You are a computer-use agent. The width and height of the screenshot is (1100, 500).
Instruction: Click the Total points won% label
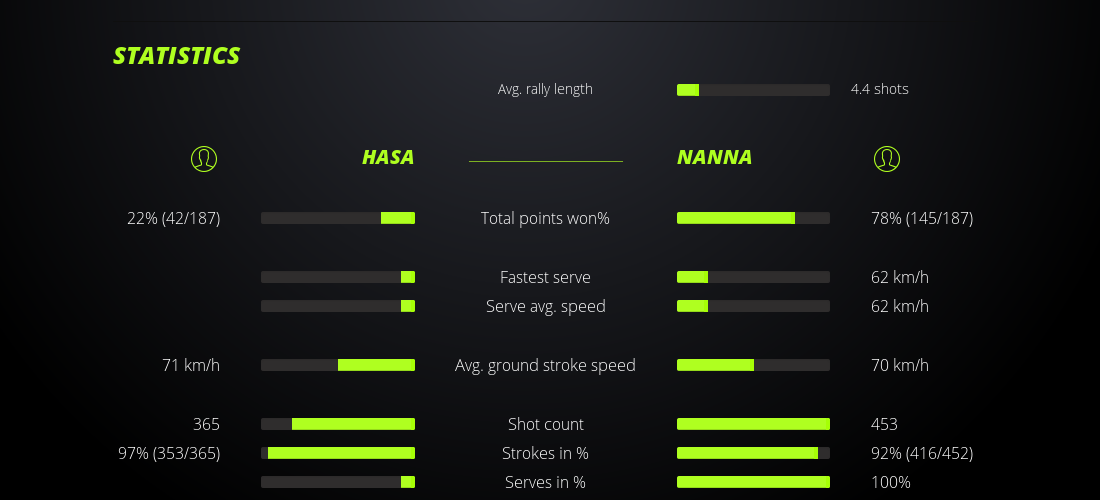pyautogui.click(x=545, y=218)
